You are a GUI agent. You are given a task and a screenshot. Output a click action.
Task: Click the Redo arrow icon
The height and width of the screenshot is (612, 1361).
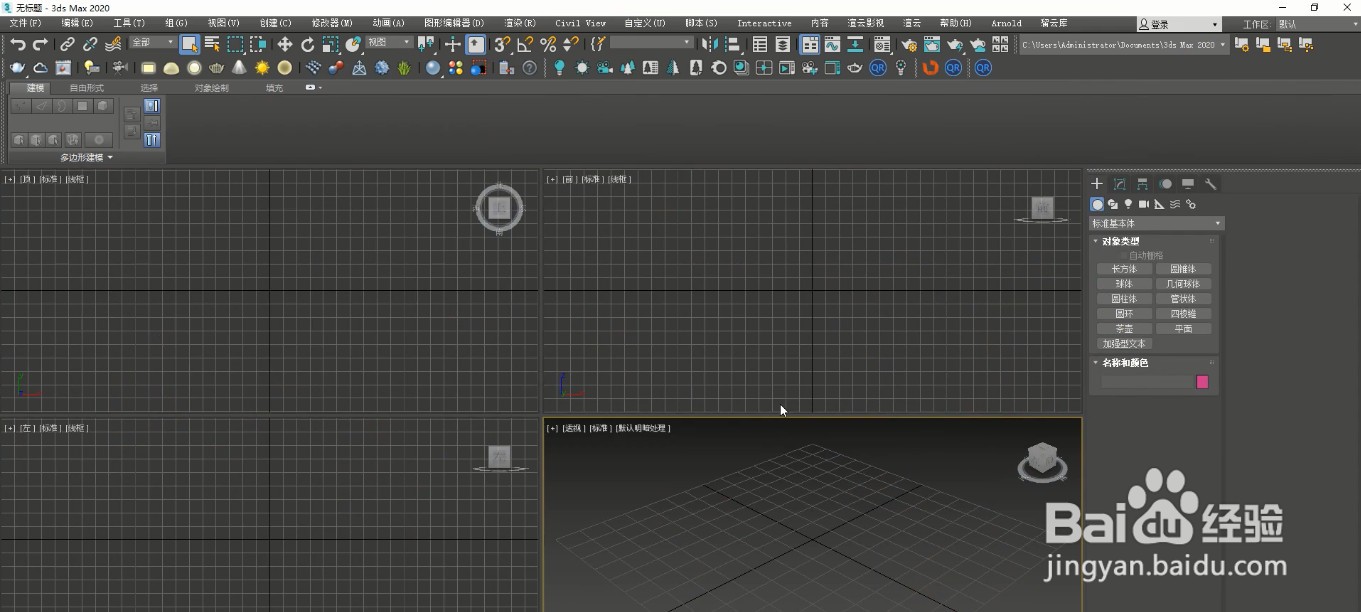(40, 44)
